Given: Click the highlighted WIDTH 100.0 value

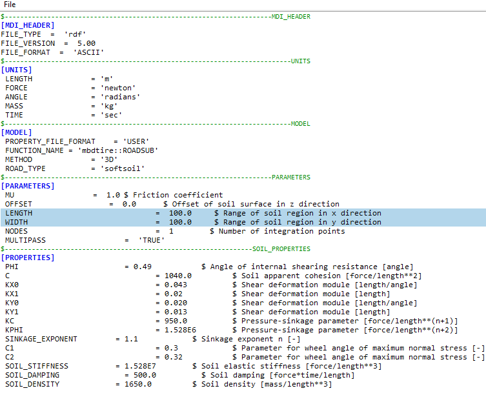Looking at the screenshot, I should (x=180, y=222).
